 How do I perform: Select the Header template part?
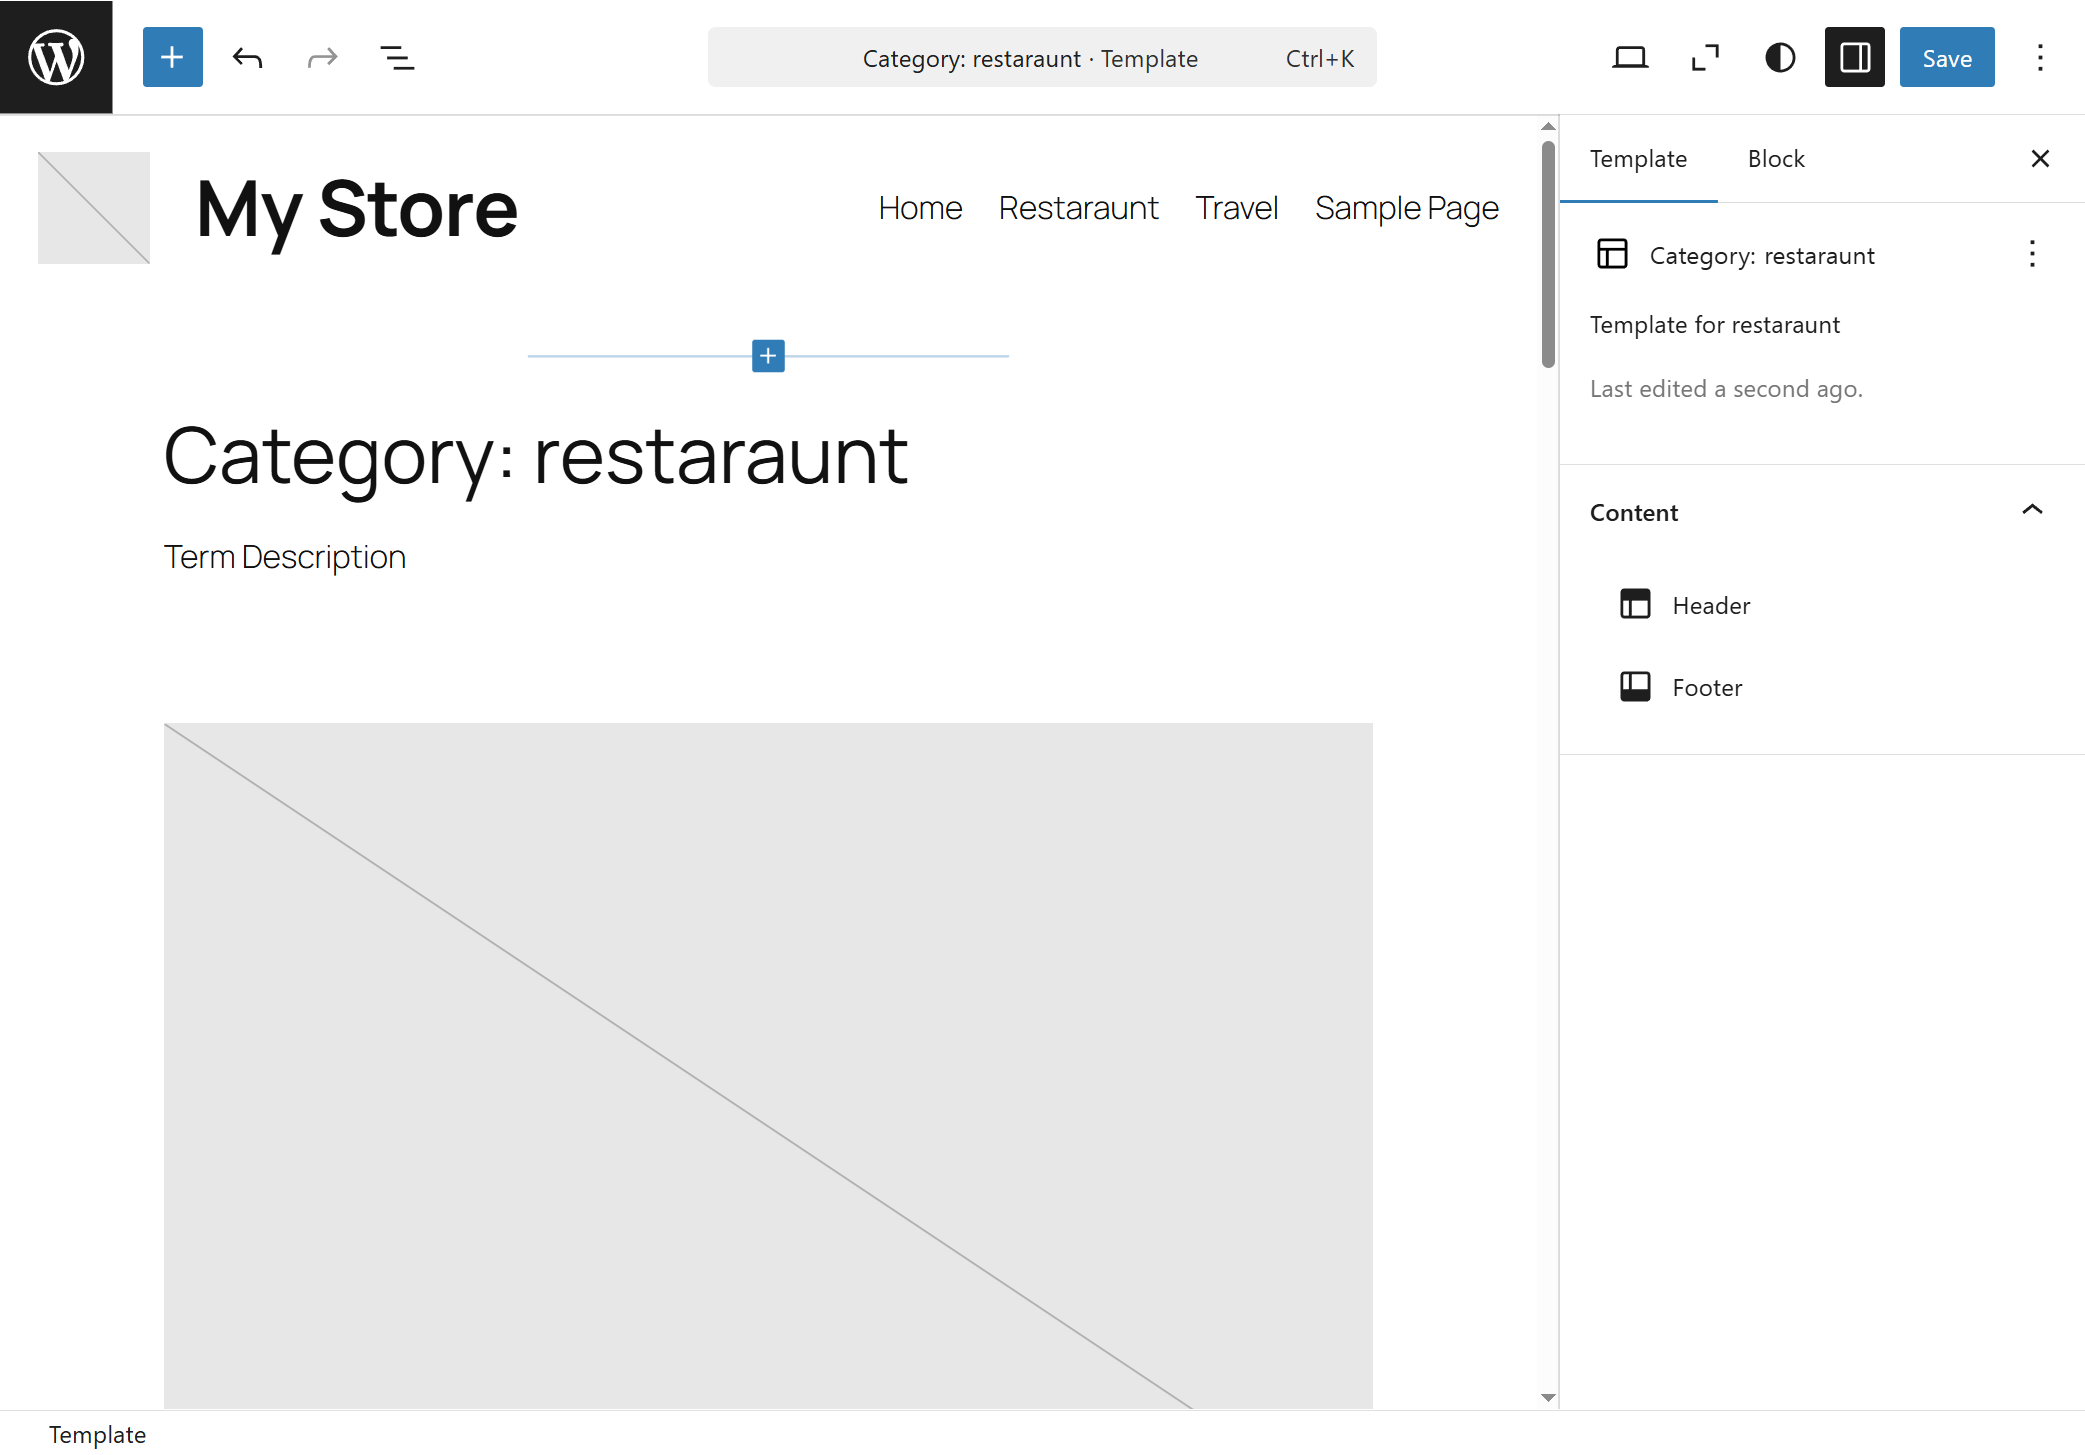1711,605
